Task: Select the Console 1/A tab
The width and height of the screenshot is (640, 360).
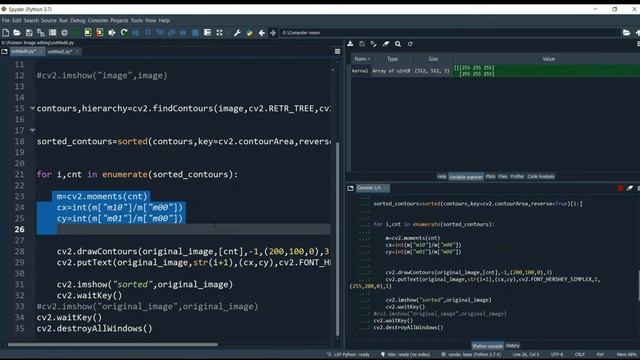Action: pyautogui.click(x=372, y=188)
